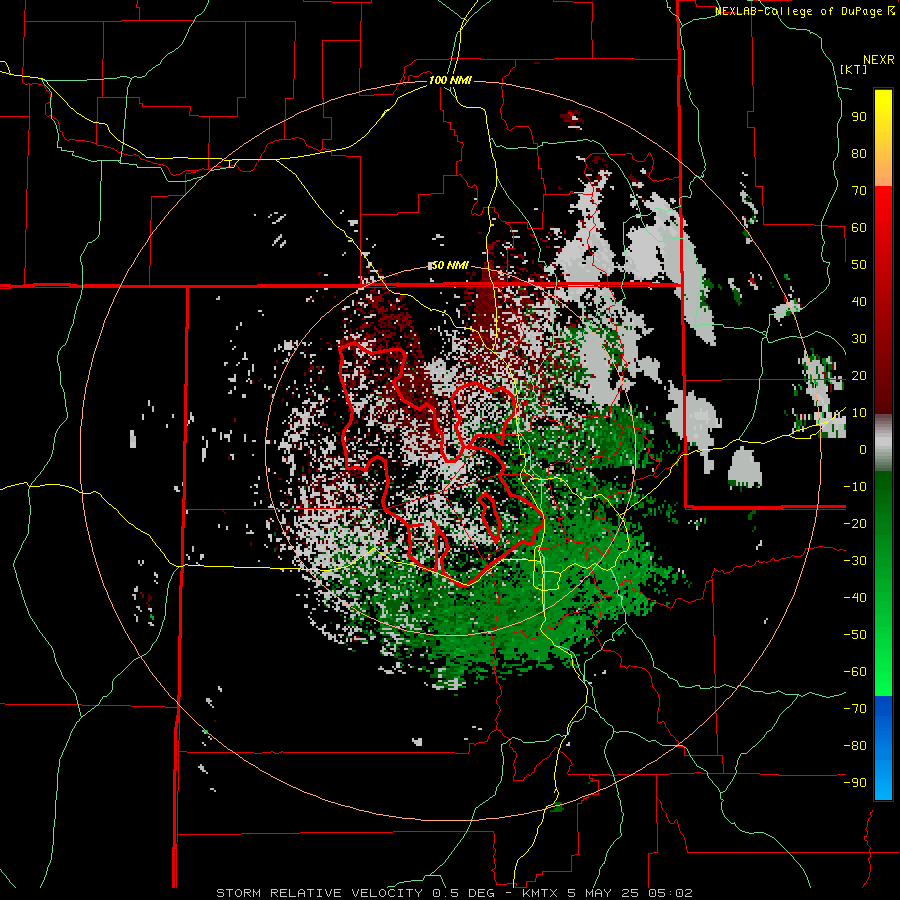Click the -90 value on velocity scale

click(x=855, y=783)
